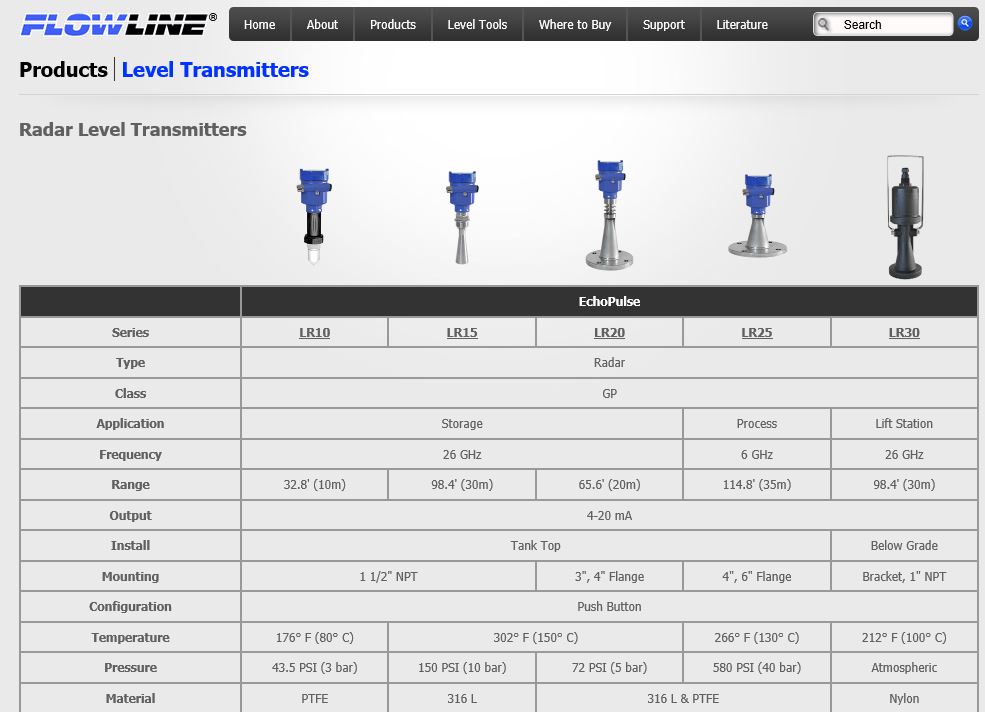The image size is (985, 712).
Task: Click the Level Transmitters heading link
Action: click(x=215, y=70)
